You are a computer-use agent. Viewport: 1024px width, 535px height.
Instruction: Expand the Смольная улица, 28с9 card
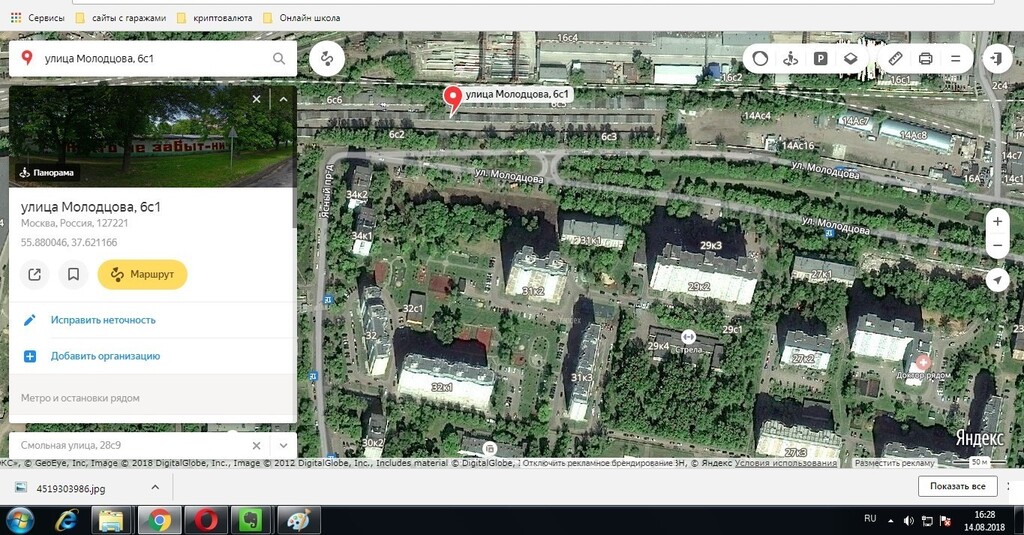point(283,445)
